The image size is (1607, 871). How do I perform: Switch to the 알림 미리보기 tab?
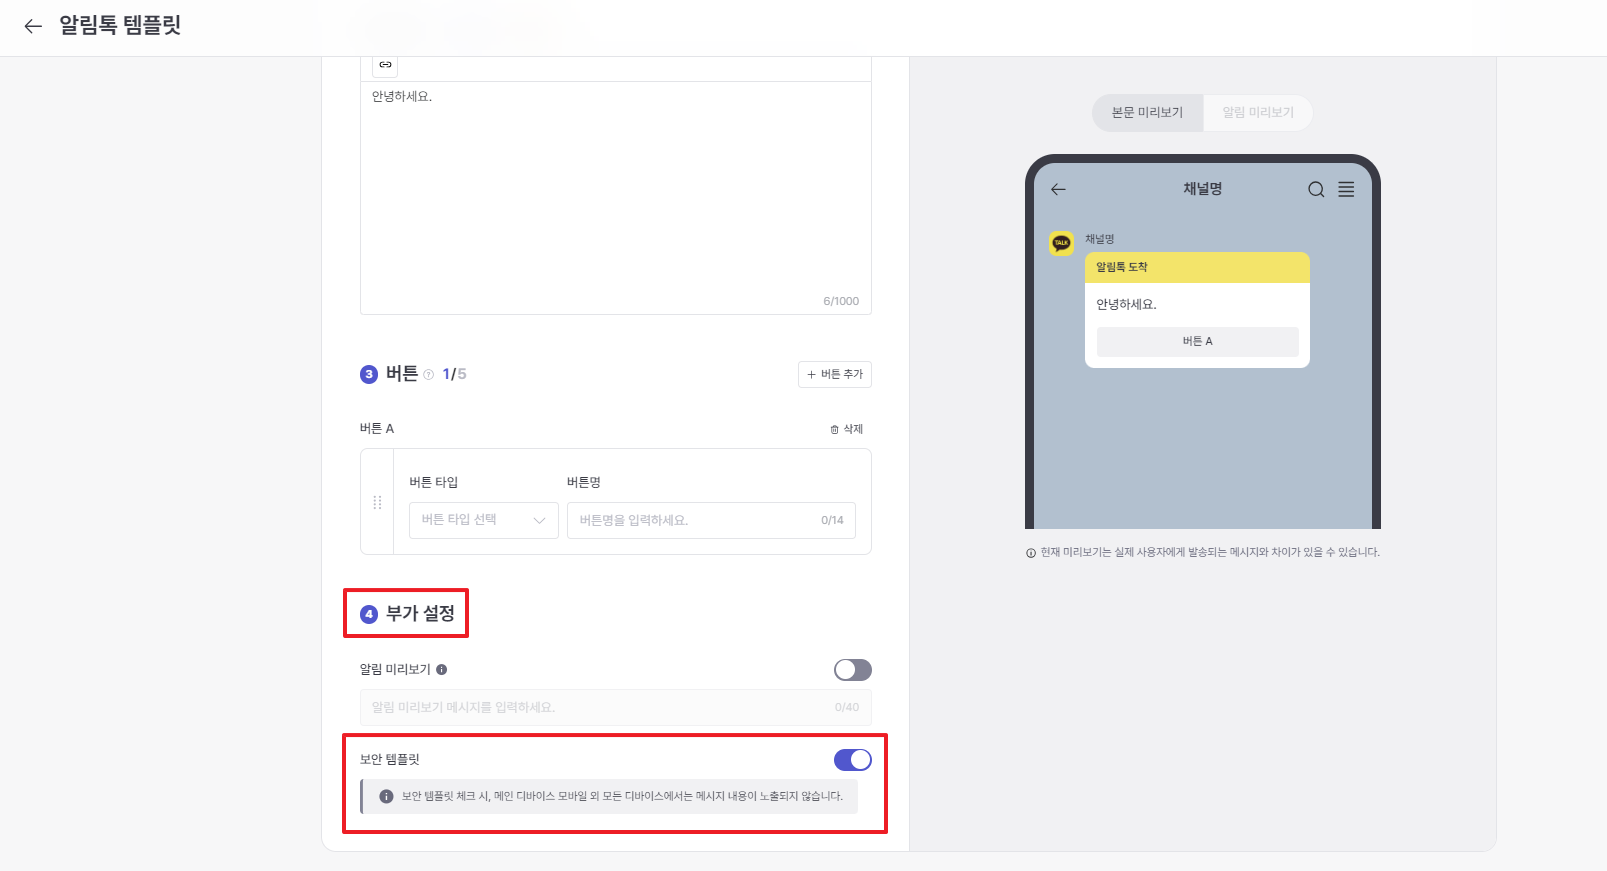1258,113
